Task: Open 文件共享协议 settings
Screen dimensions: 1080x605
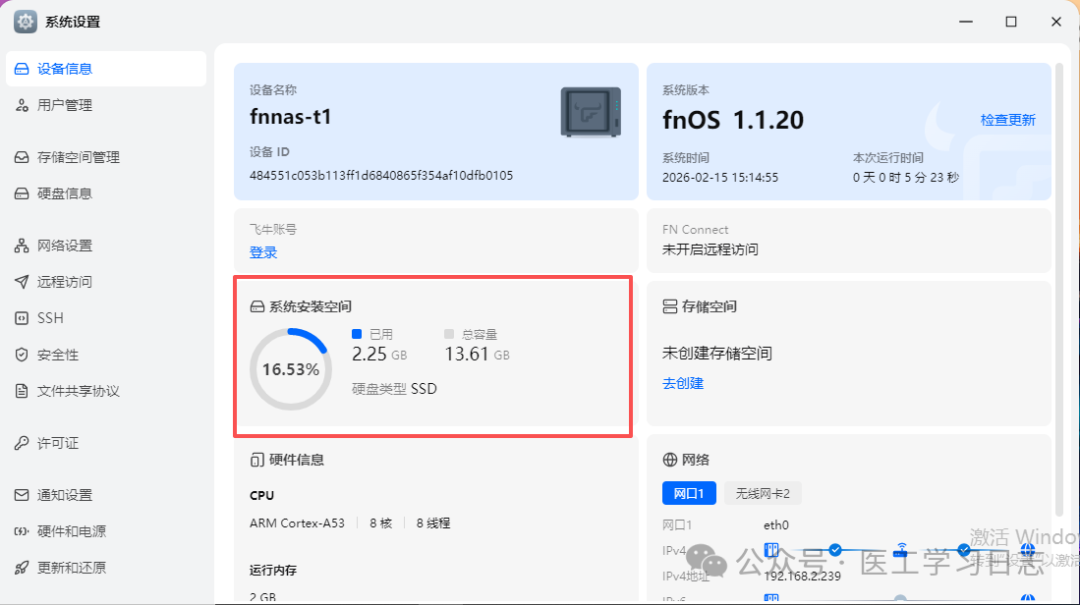Action: (75, 391)
